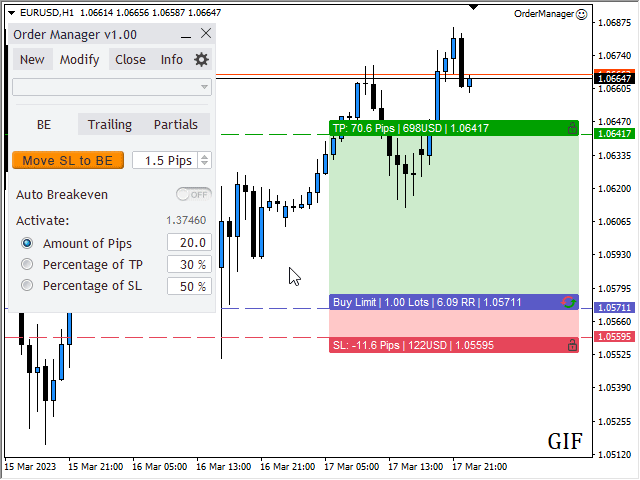Click the OrderManager smiley face icon
640x480 pixels.
[x=581, y=14]
